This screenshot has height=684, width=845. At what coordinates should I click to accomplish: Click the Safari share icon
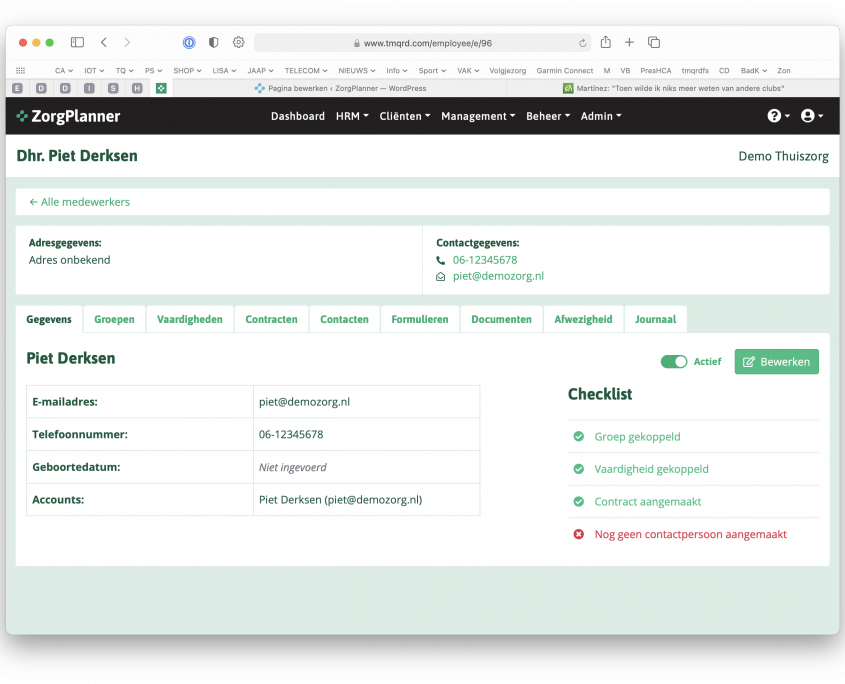click(604, 43)
